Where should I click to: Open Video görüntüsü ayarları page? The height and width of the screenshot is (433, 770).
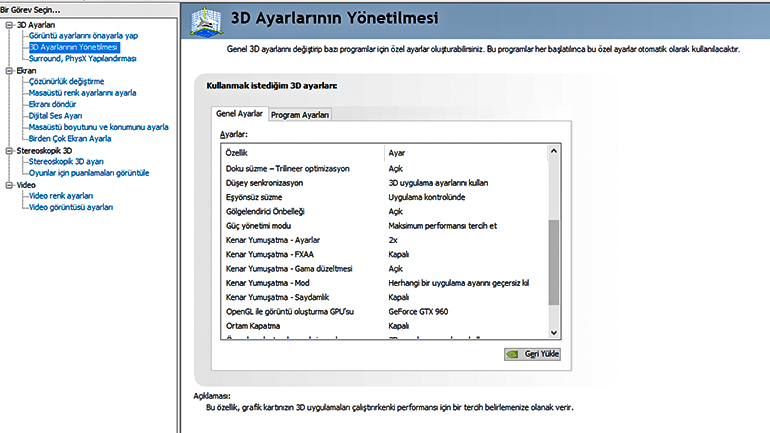click(x=71, y=207)
